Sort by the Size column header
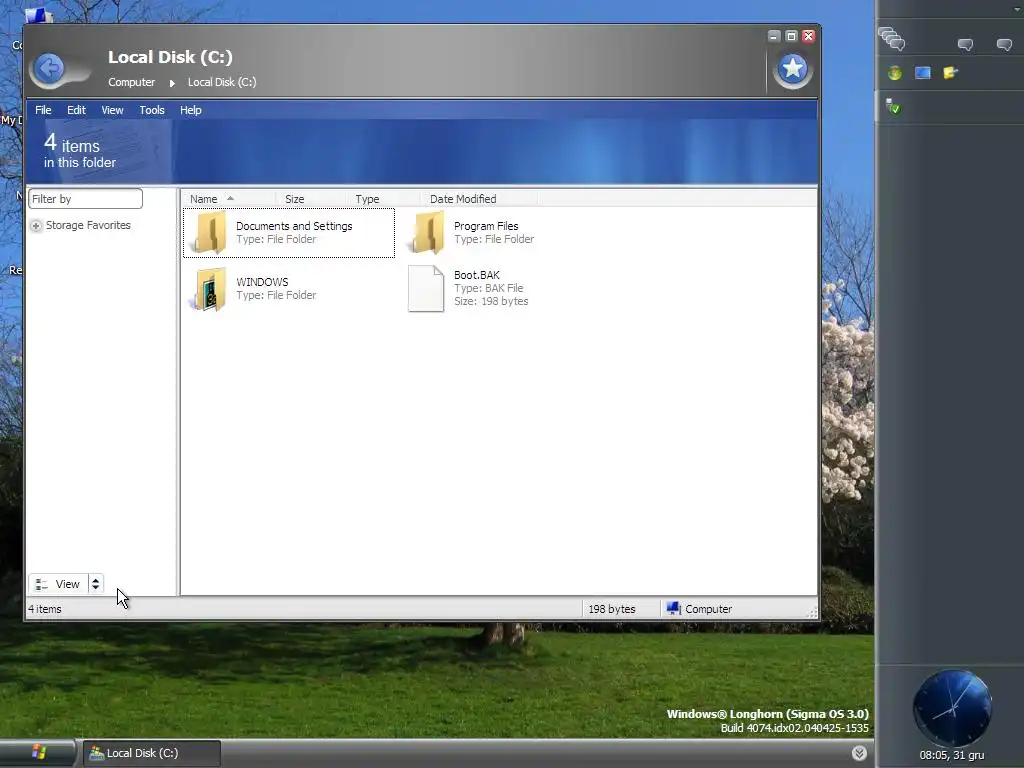This screenshot has height=768, width=1024. pyautogui.click(x=309, y=199)
